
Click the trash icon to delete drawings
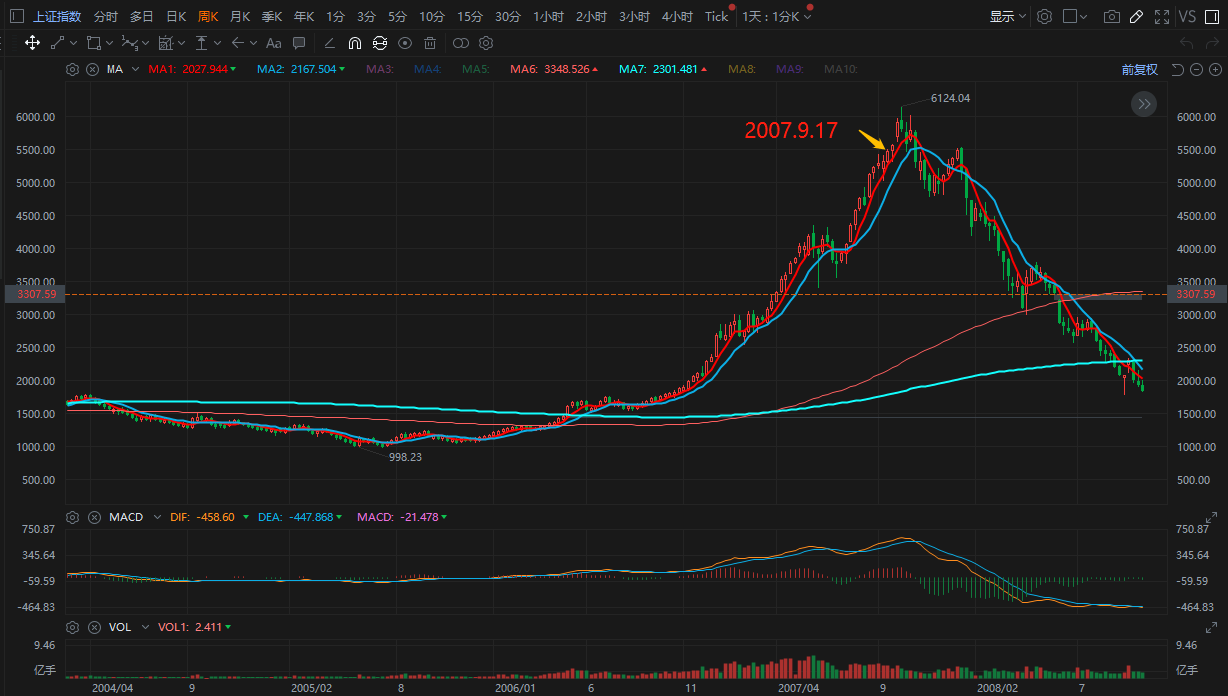coord(430,43)
